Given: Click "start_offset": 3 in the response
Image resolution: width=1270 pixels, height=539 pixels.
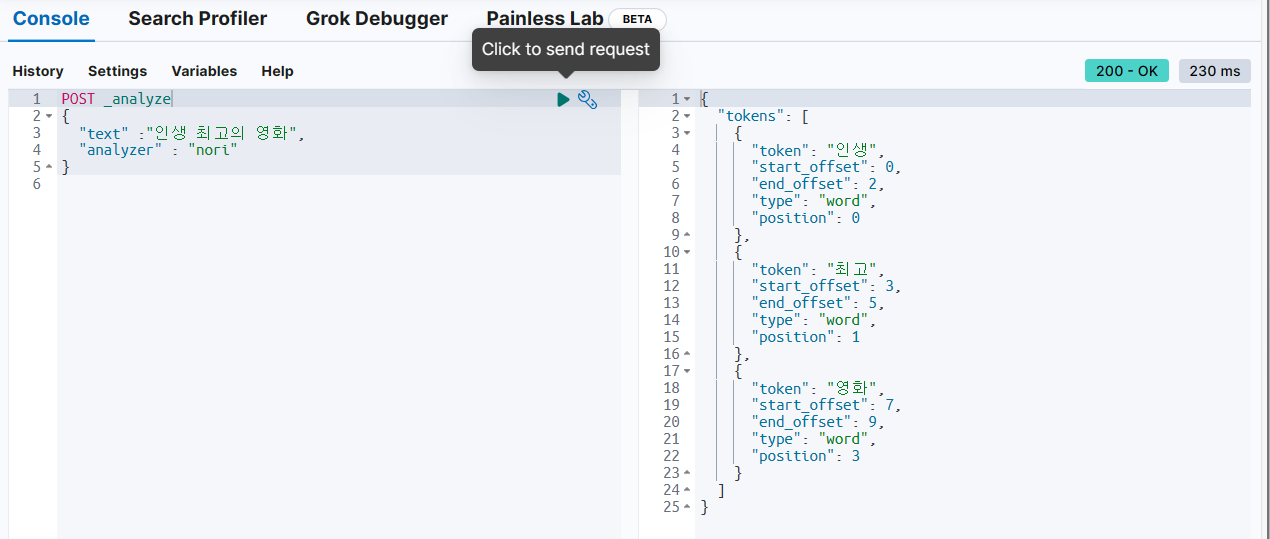Looking at the screenshot, I should tap(825, 286).
